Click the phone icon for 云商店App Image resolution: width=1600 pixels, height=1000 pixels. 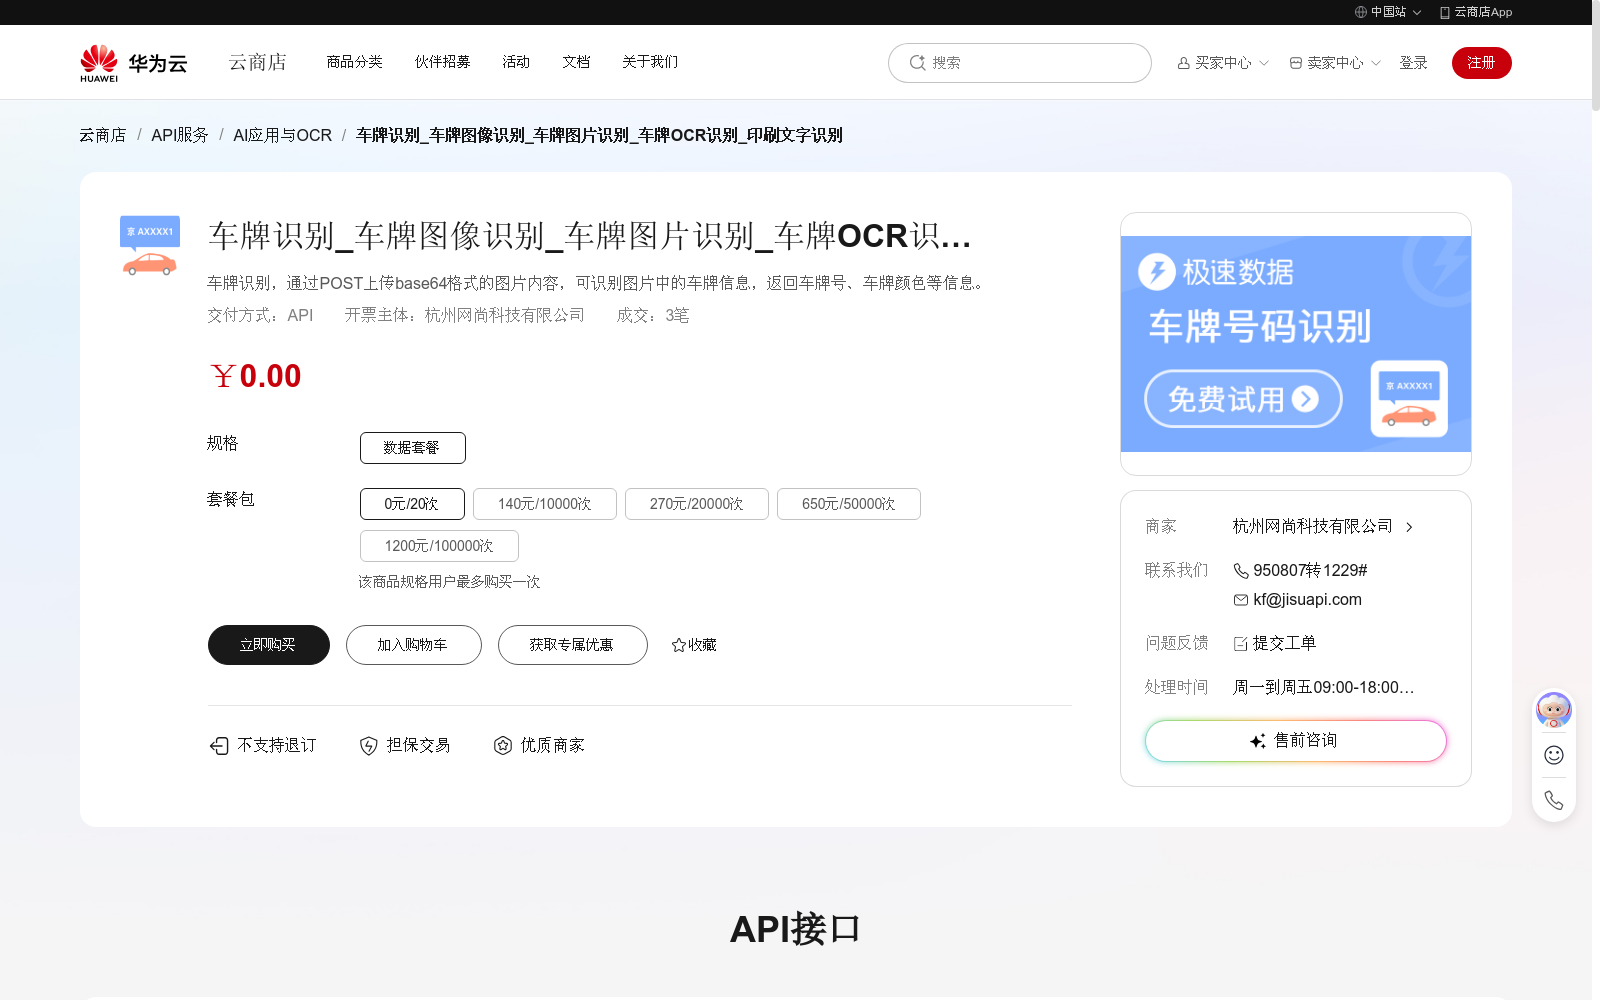tap(1445, 12)
